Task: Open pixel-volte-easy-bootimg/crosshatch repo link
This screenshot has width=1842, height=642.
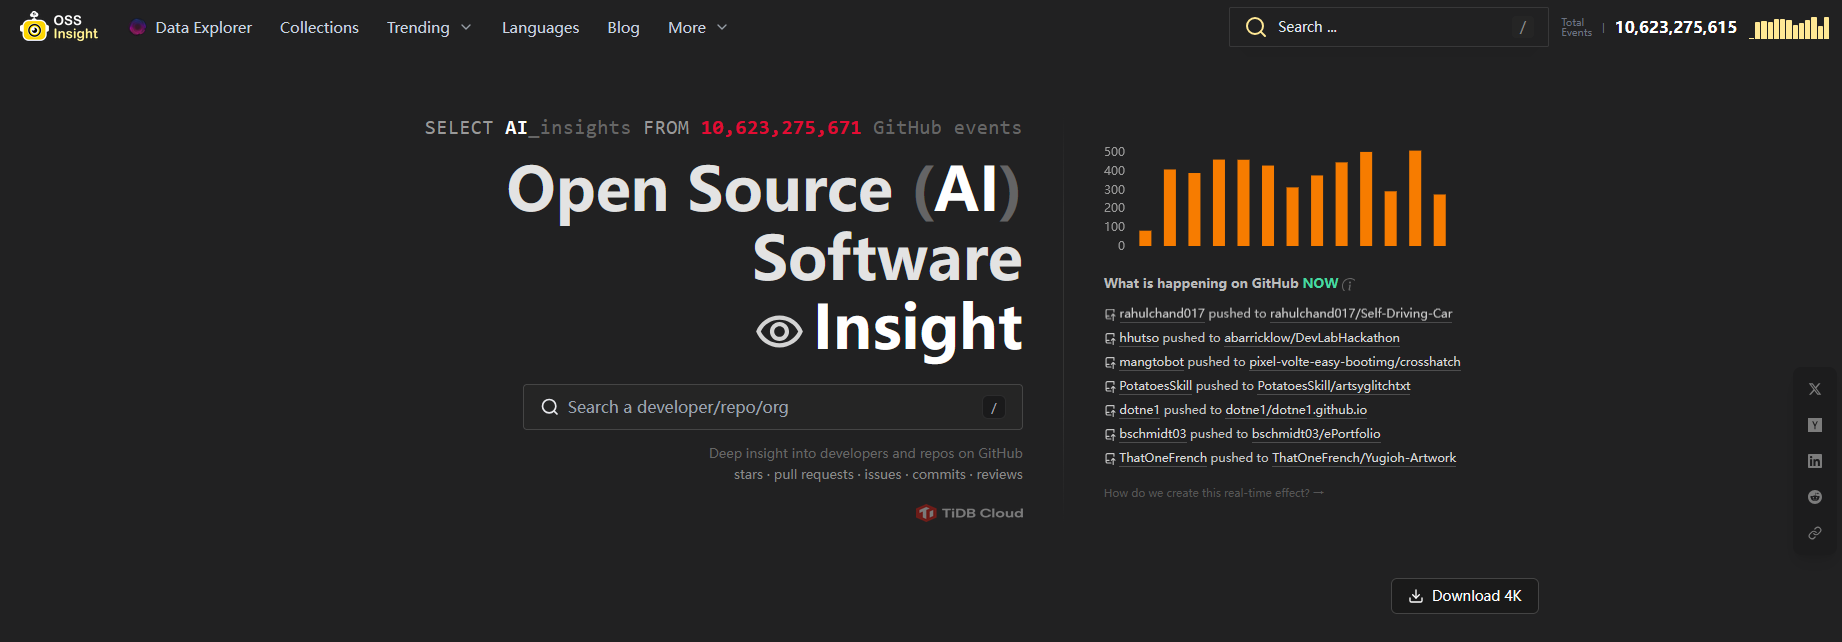Action: [x=1355, y=361]
